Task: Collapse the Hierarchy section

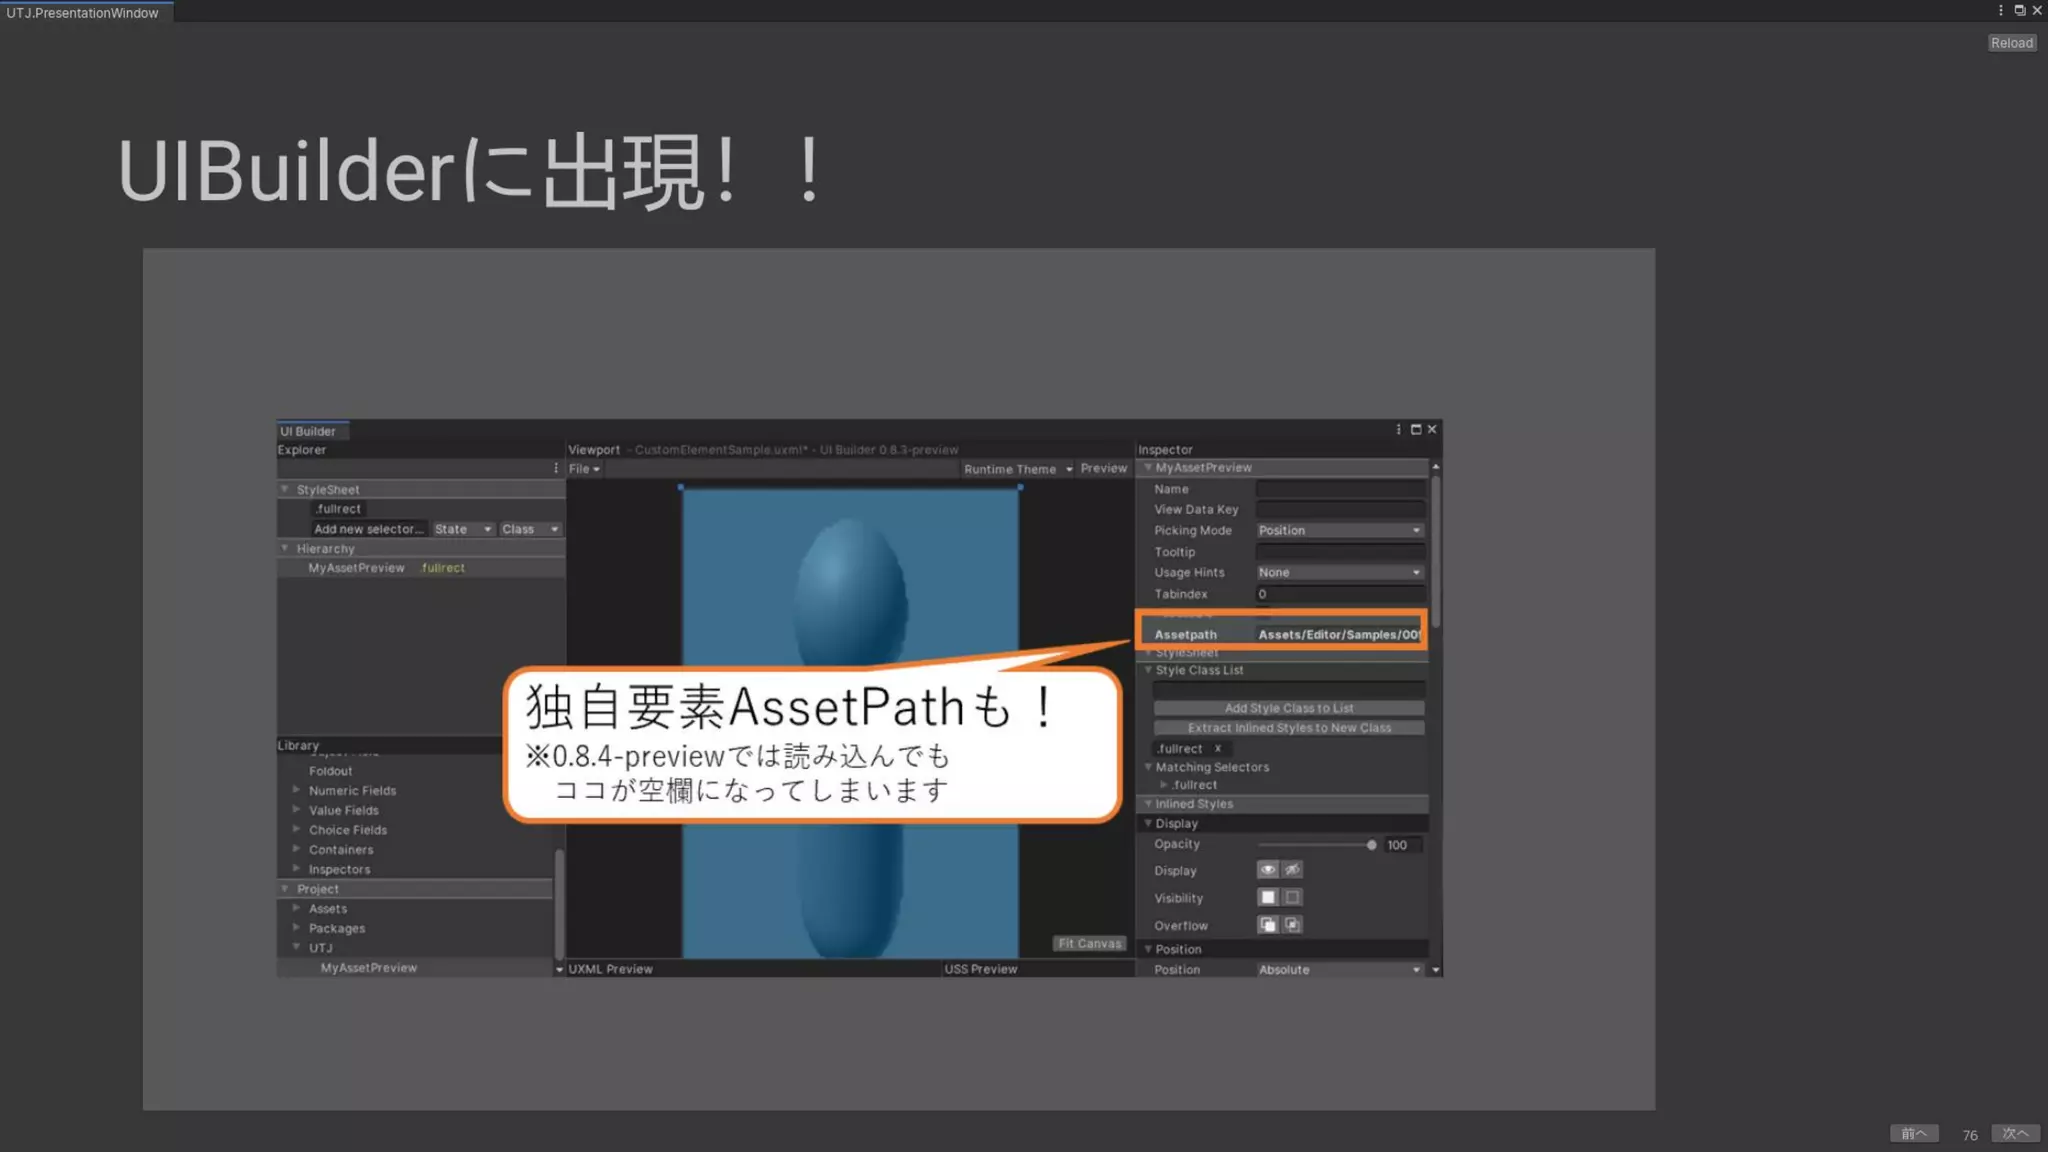Action: click(x=285, y=548)
